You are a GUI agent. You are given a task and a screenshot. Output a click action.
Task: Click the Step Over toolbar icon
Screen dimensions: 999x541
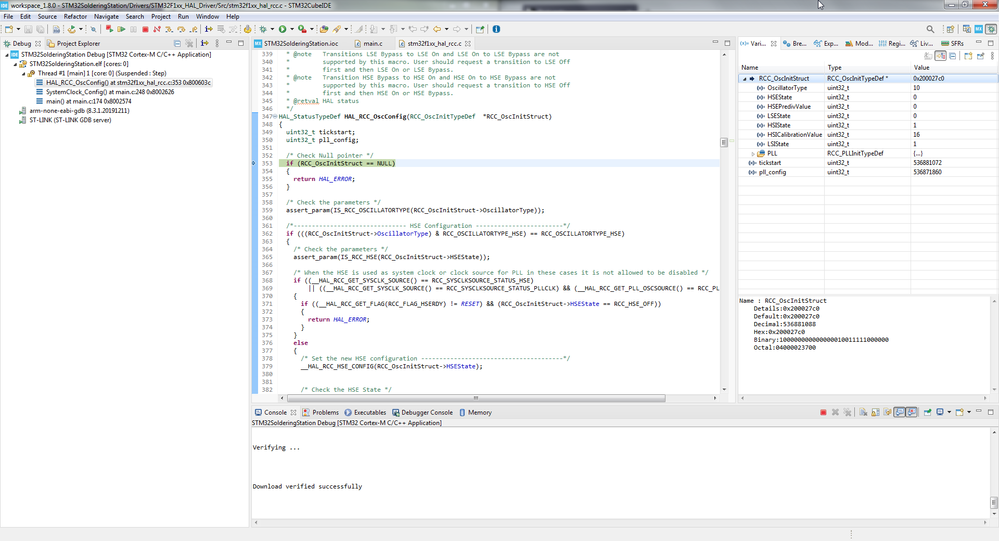[181, 29]
